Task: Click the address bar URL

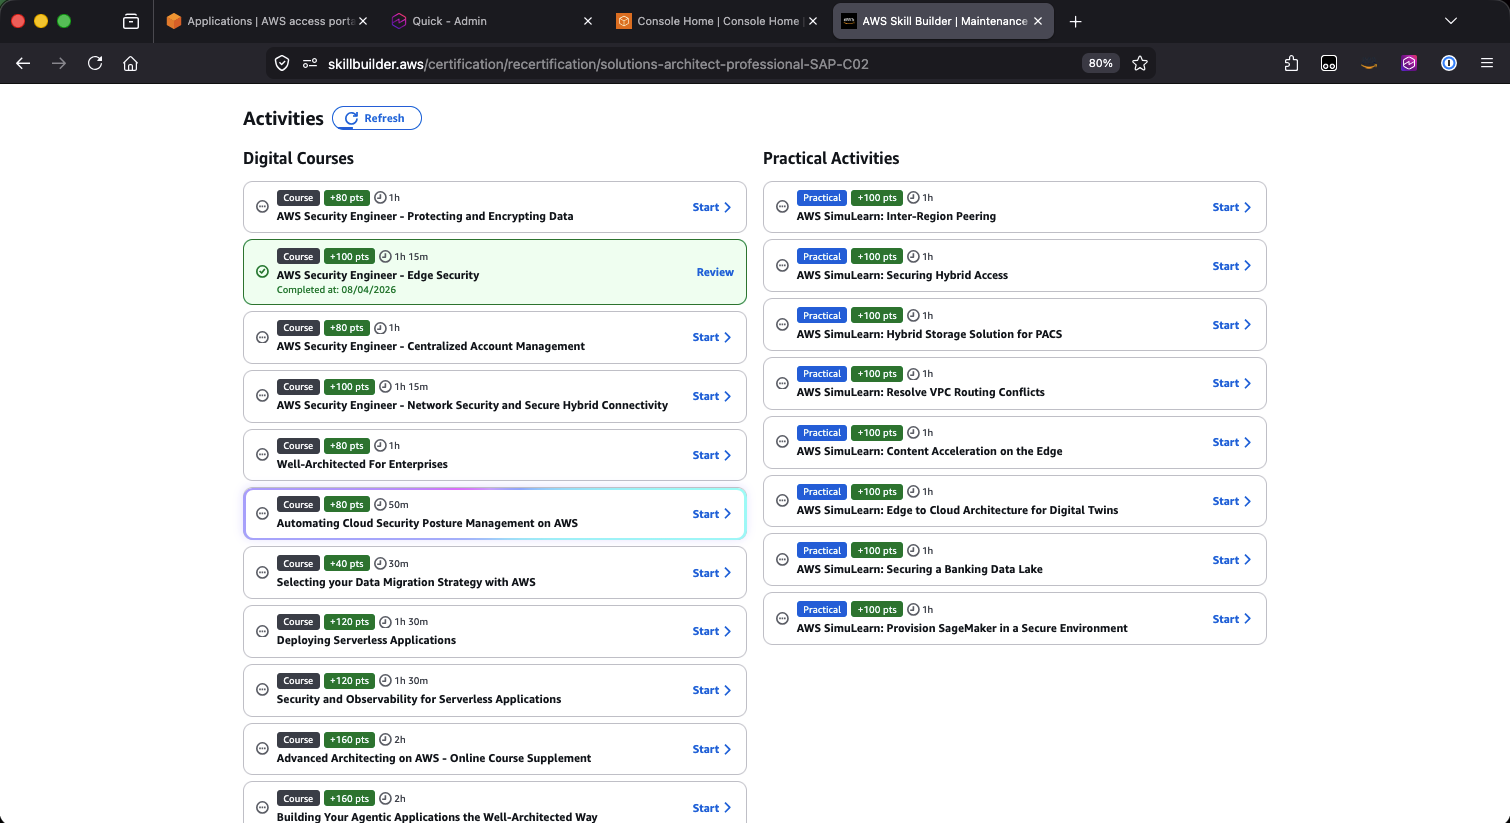Action: pyautogui.click(x=598, y=64)
